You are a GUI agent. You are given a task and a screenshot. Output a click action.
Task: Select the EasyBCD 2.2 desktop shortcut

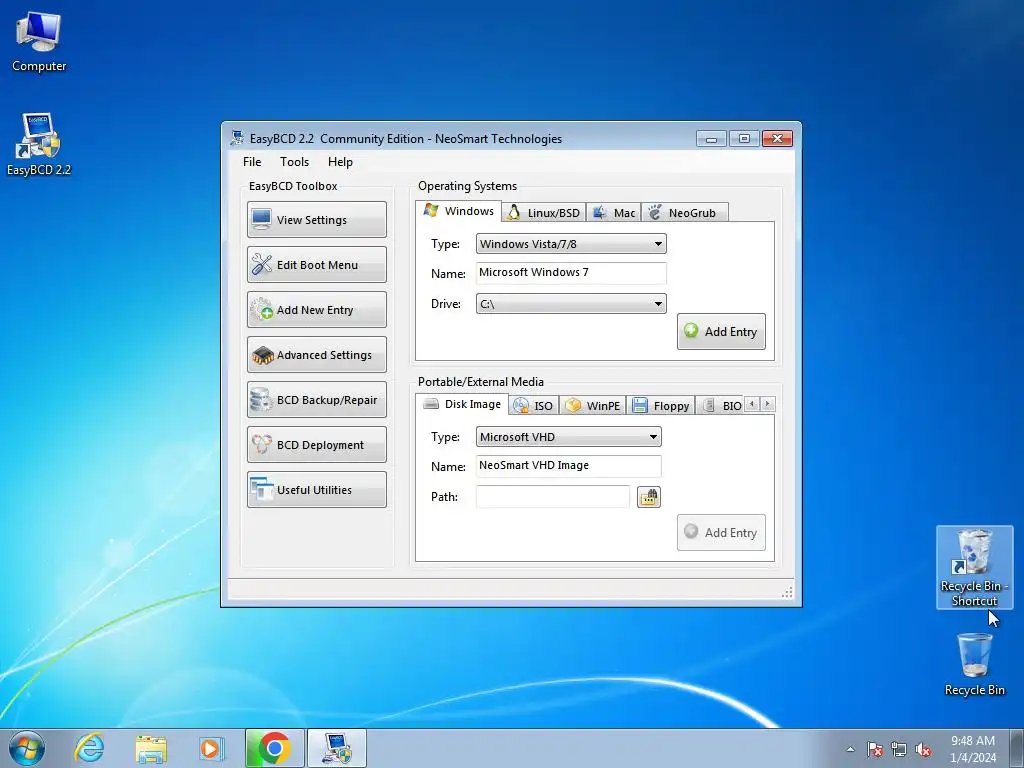(39, 144)
